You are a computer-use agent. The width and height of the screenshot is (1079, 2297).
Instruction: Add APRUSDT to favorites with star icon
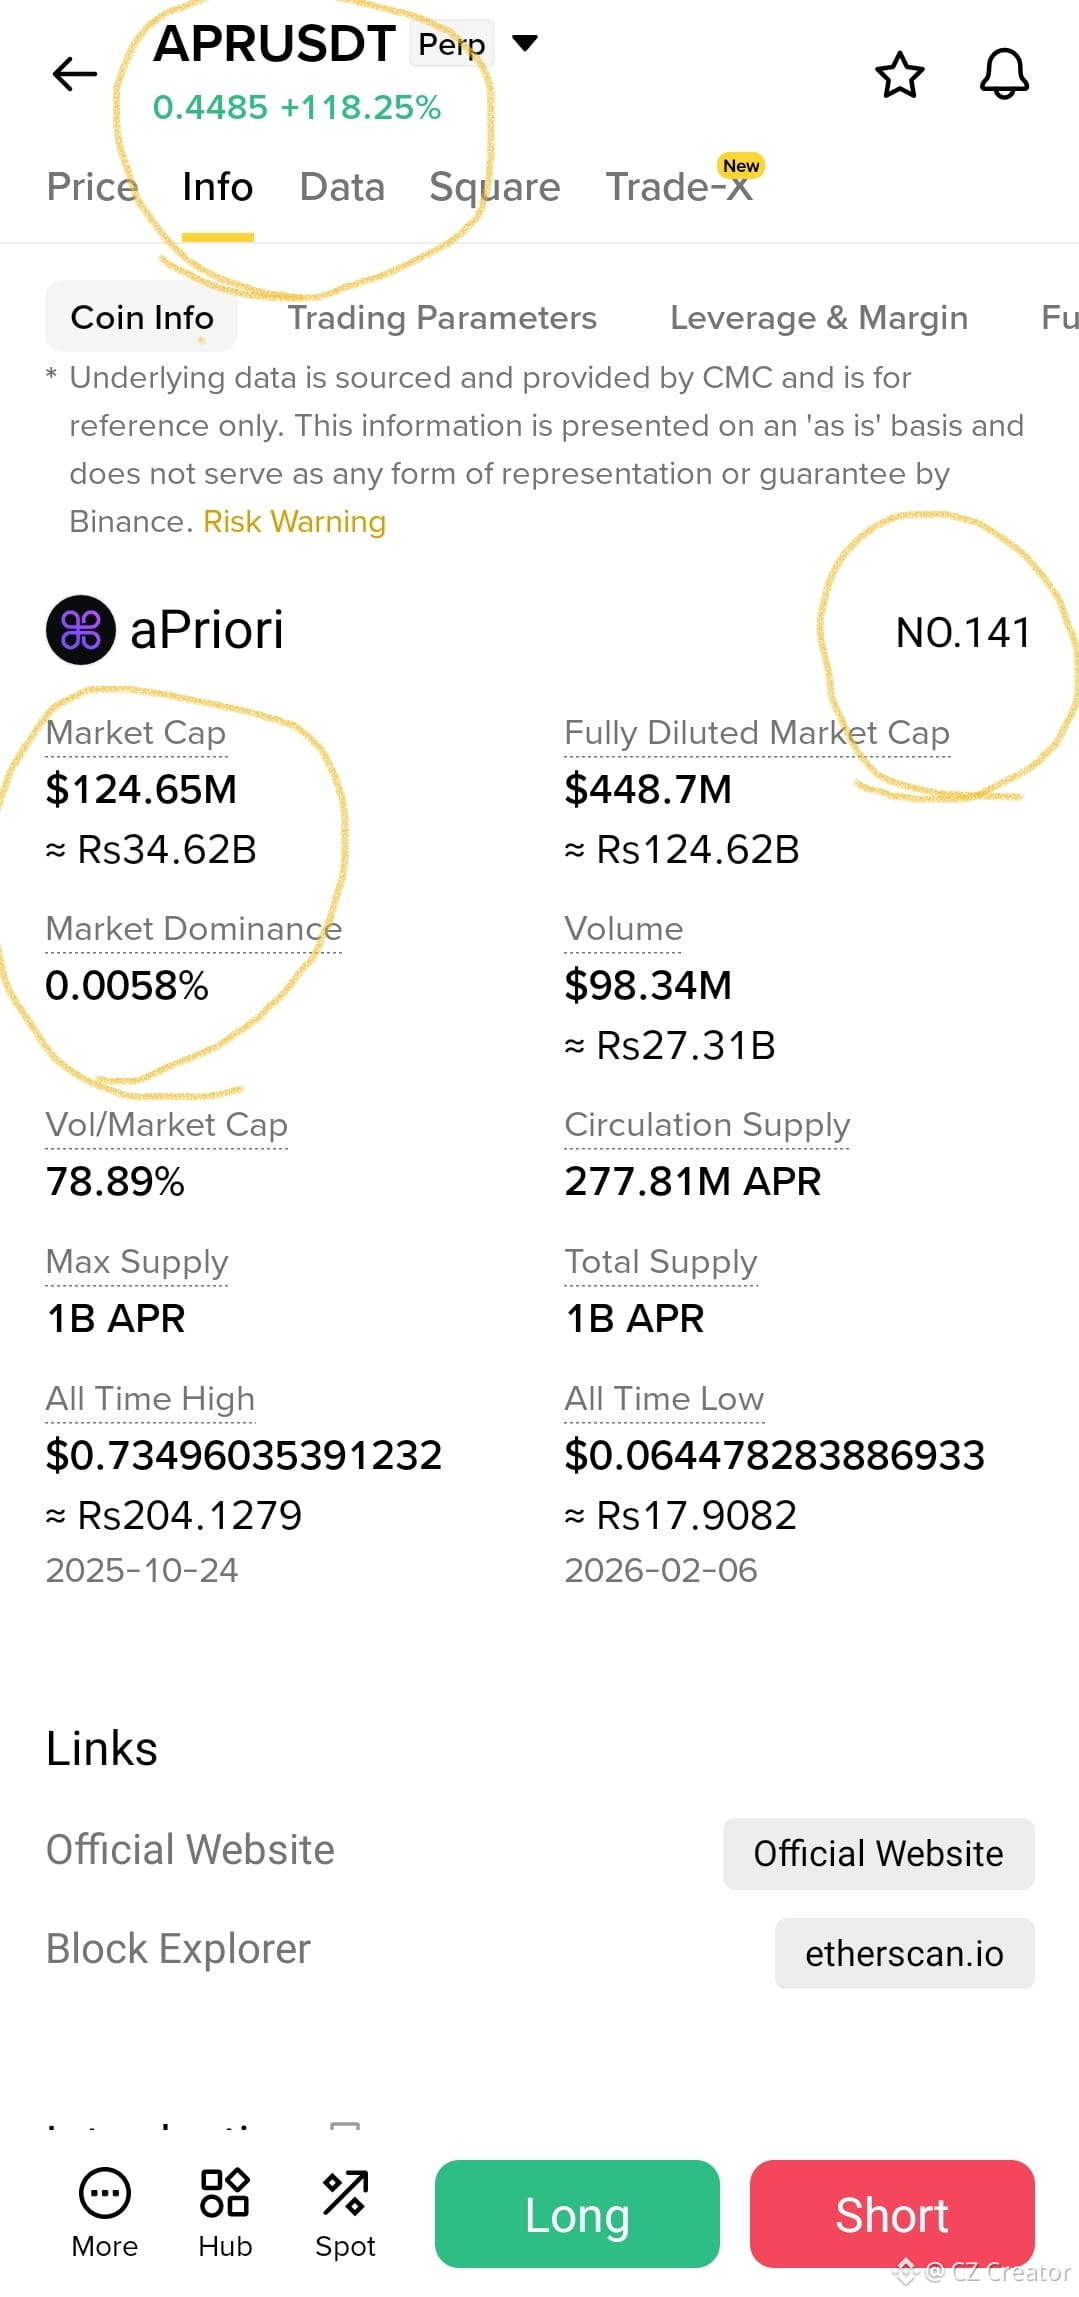(x=899, y=75)
